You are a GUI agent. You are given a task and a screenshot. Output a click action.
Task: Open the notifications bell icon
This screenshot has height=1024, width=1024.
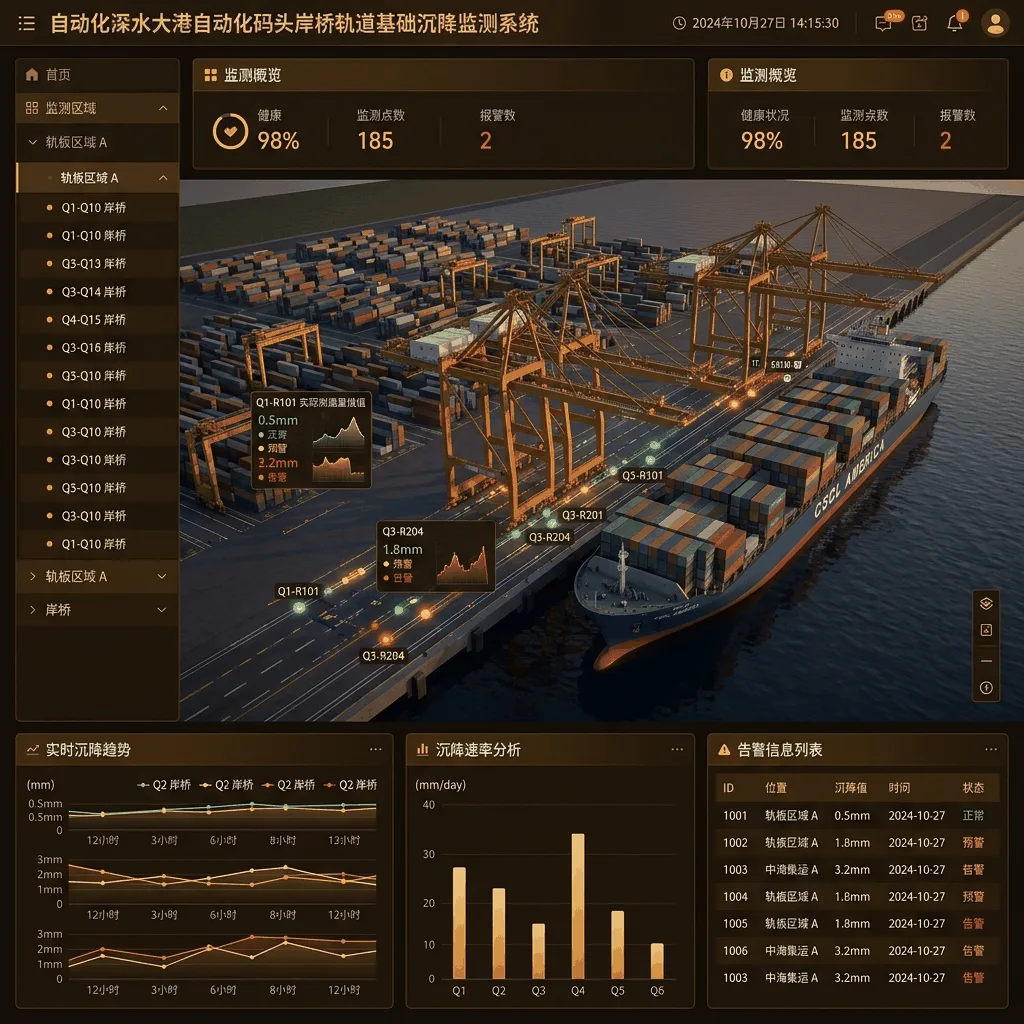coord(955,24)
